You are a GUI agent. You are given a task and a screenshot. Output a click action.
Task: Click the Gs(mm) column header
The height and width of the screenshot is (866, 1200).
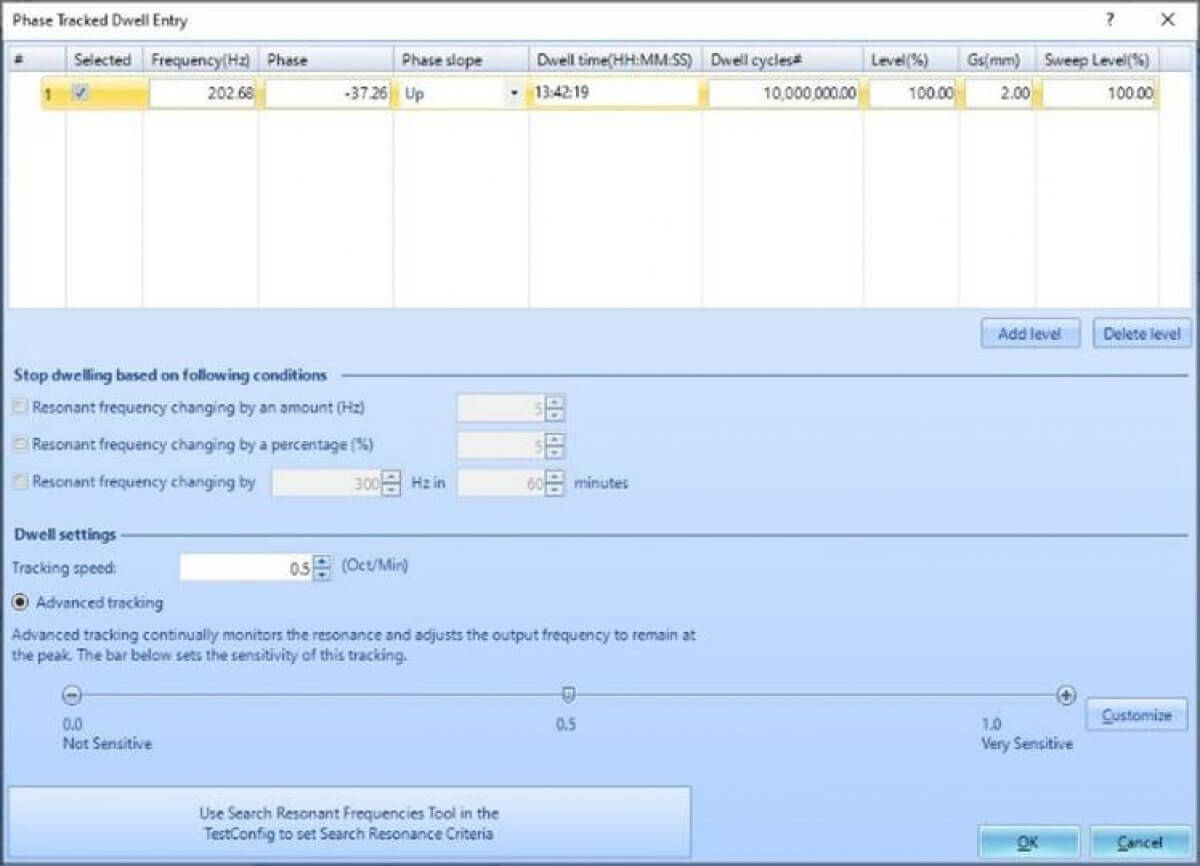998,60
